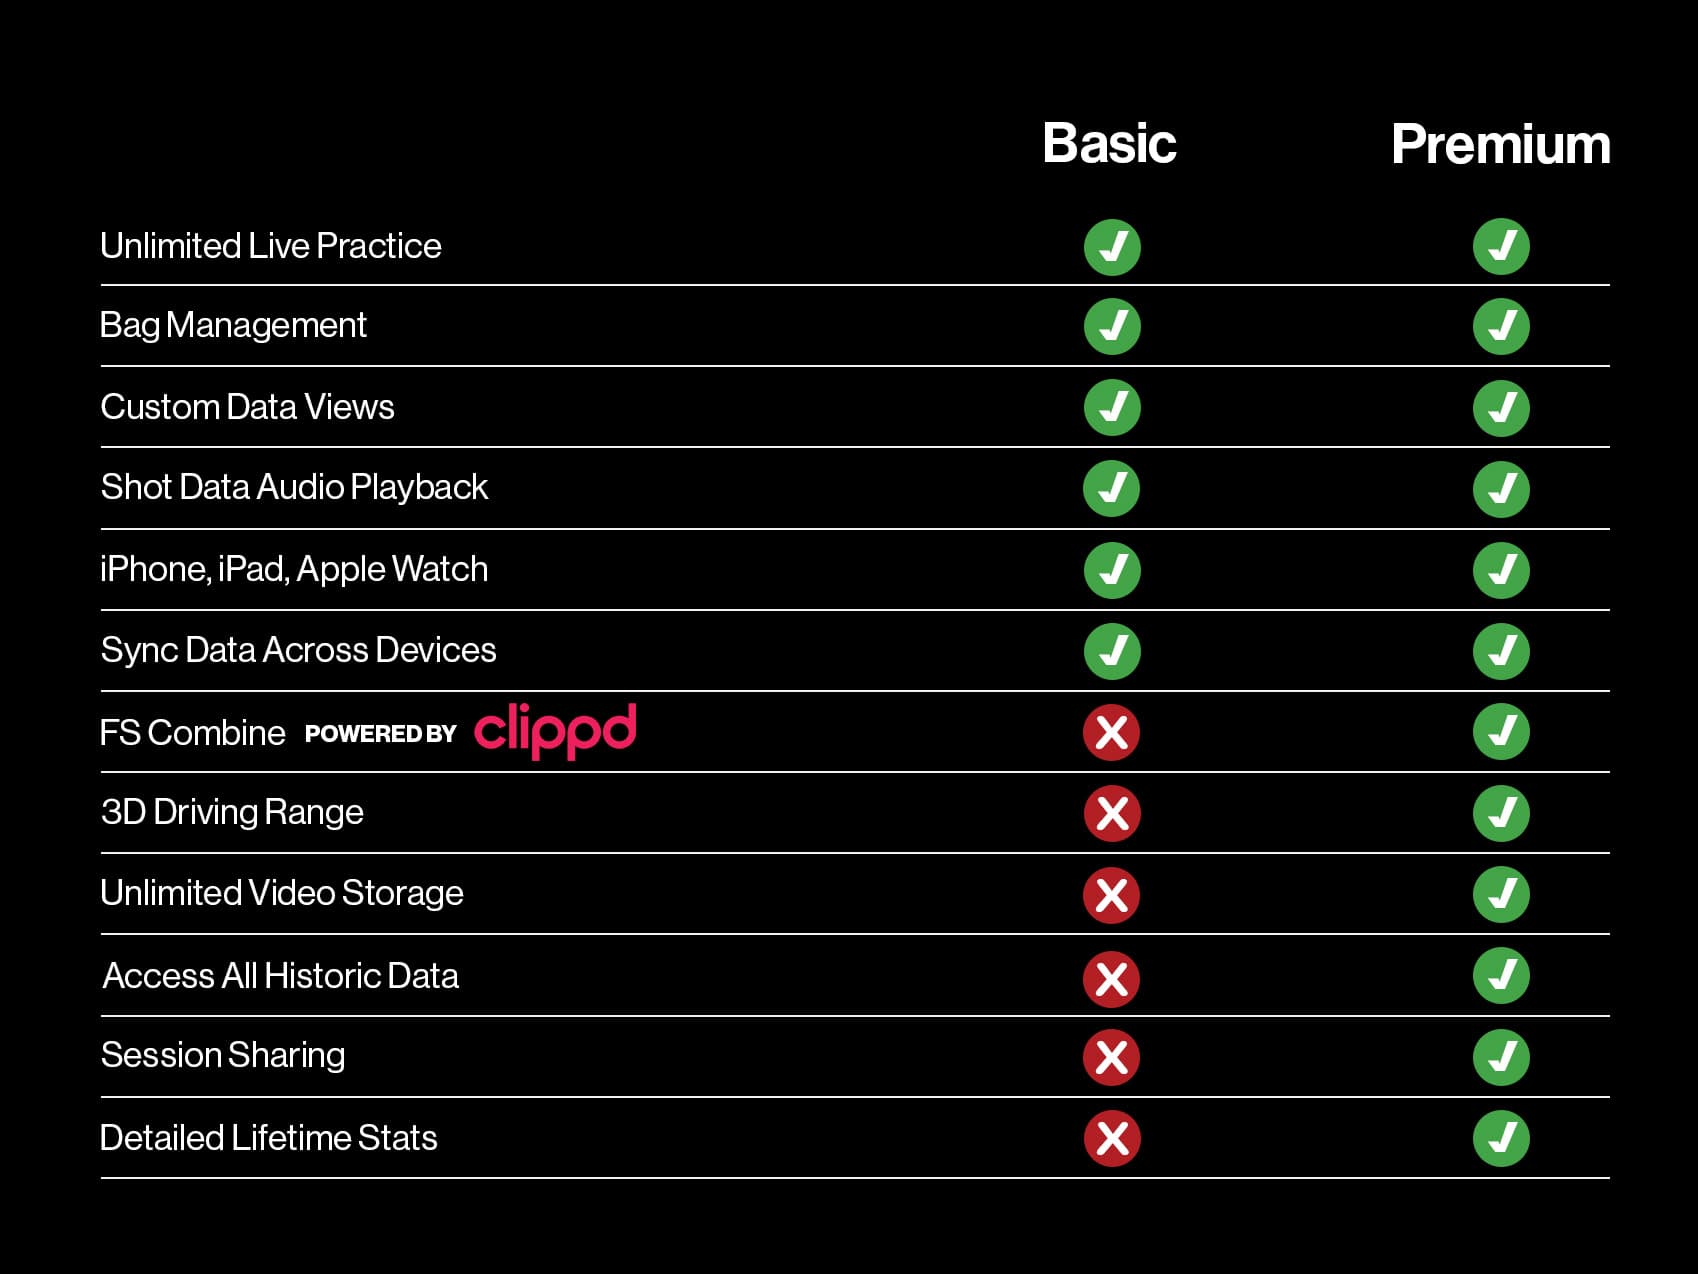Click the Basic column header
The height and width of the screenshot is (1274, 1698).
tap(1109, 143)
